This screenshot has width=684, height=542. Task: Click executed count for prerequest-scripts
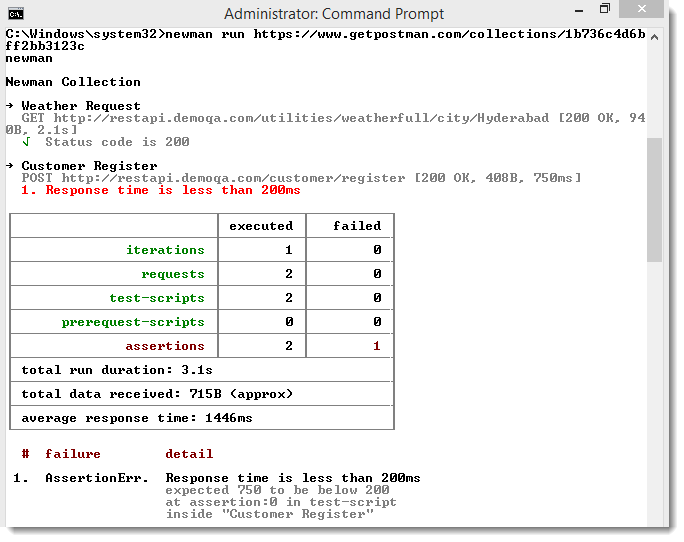(289, 322)
